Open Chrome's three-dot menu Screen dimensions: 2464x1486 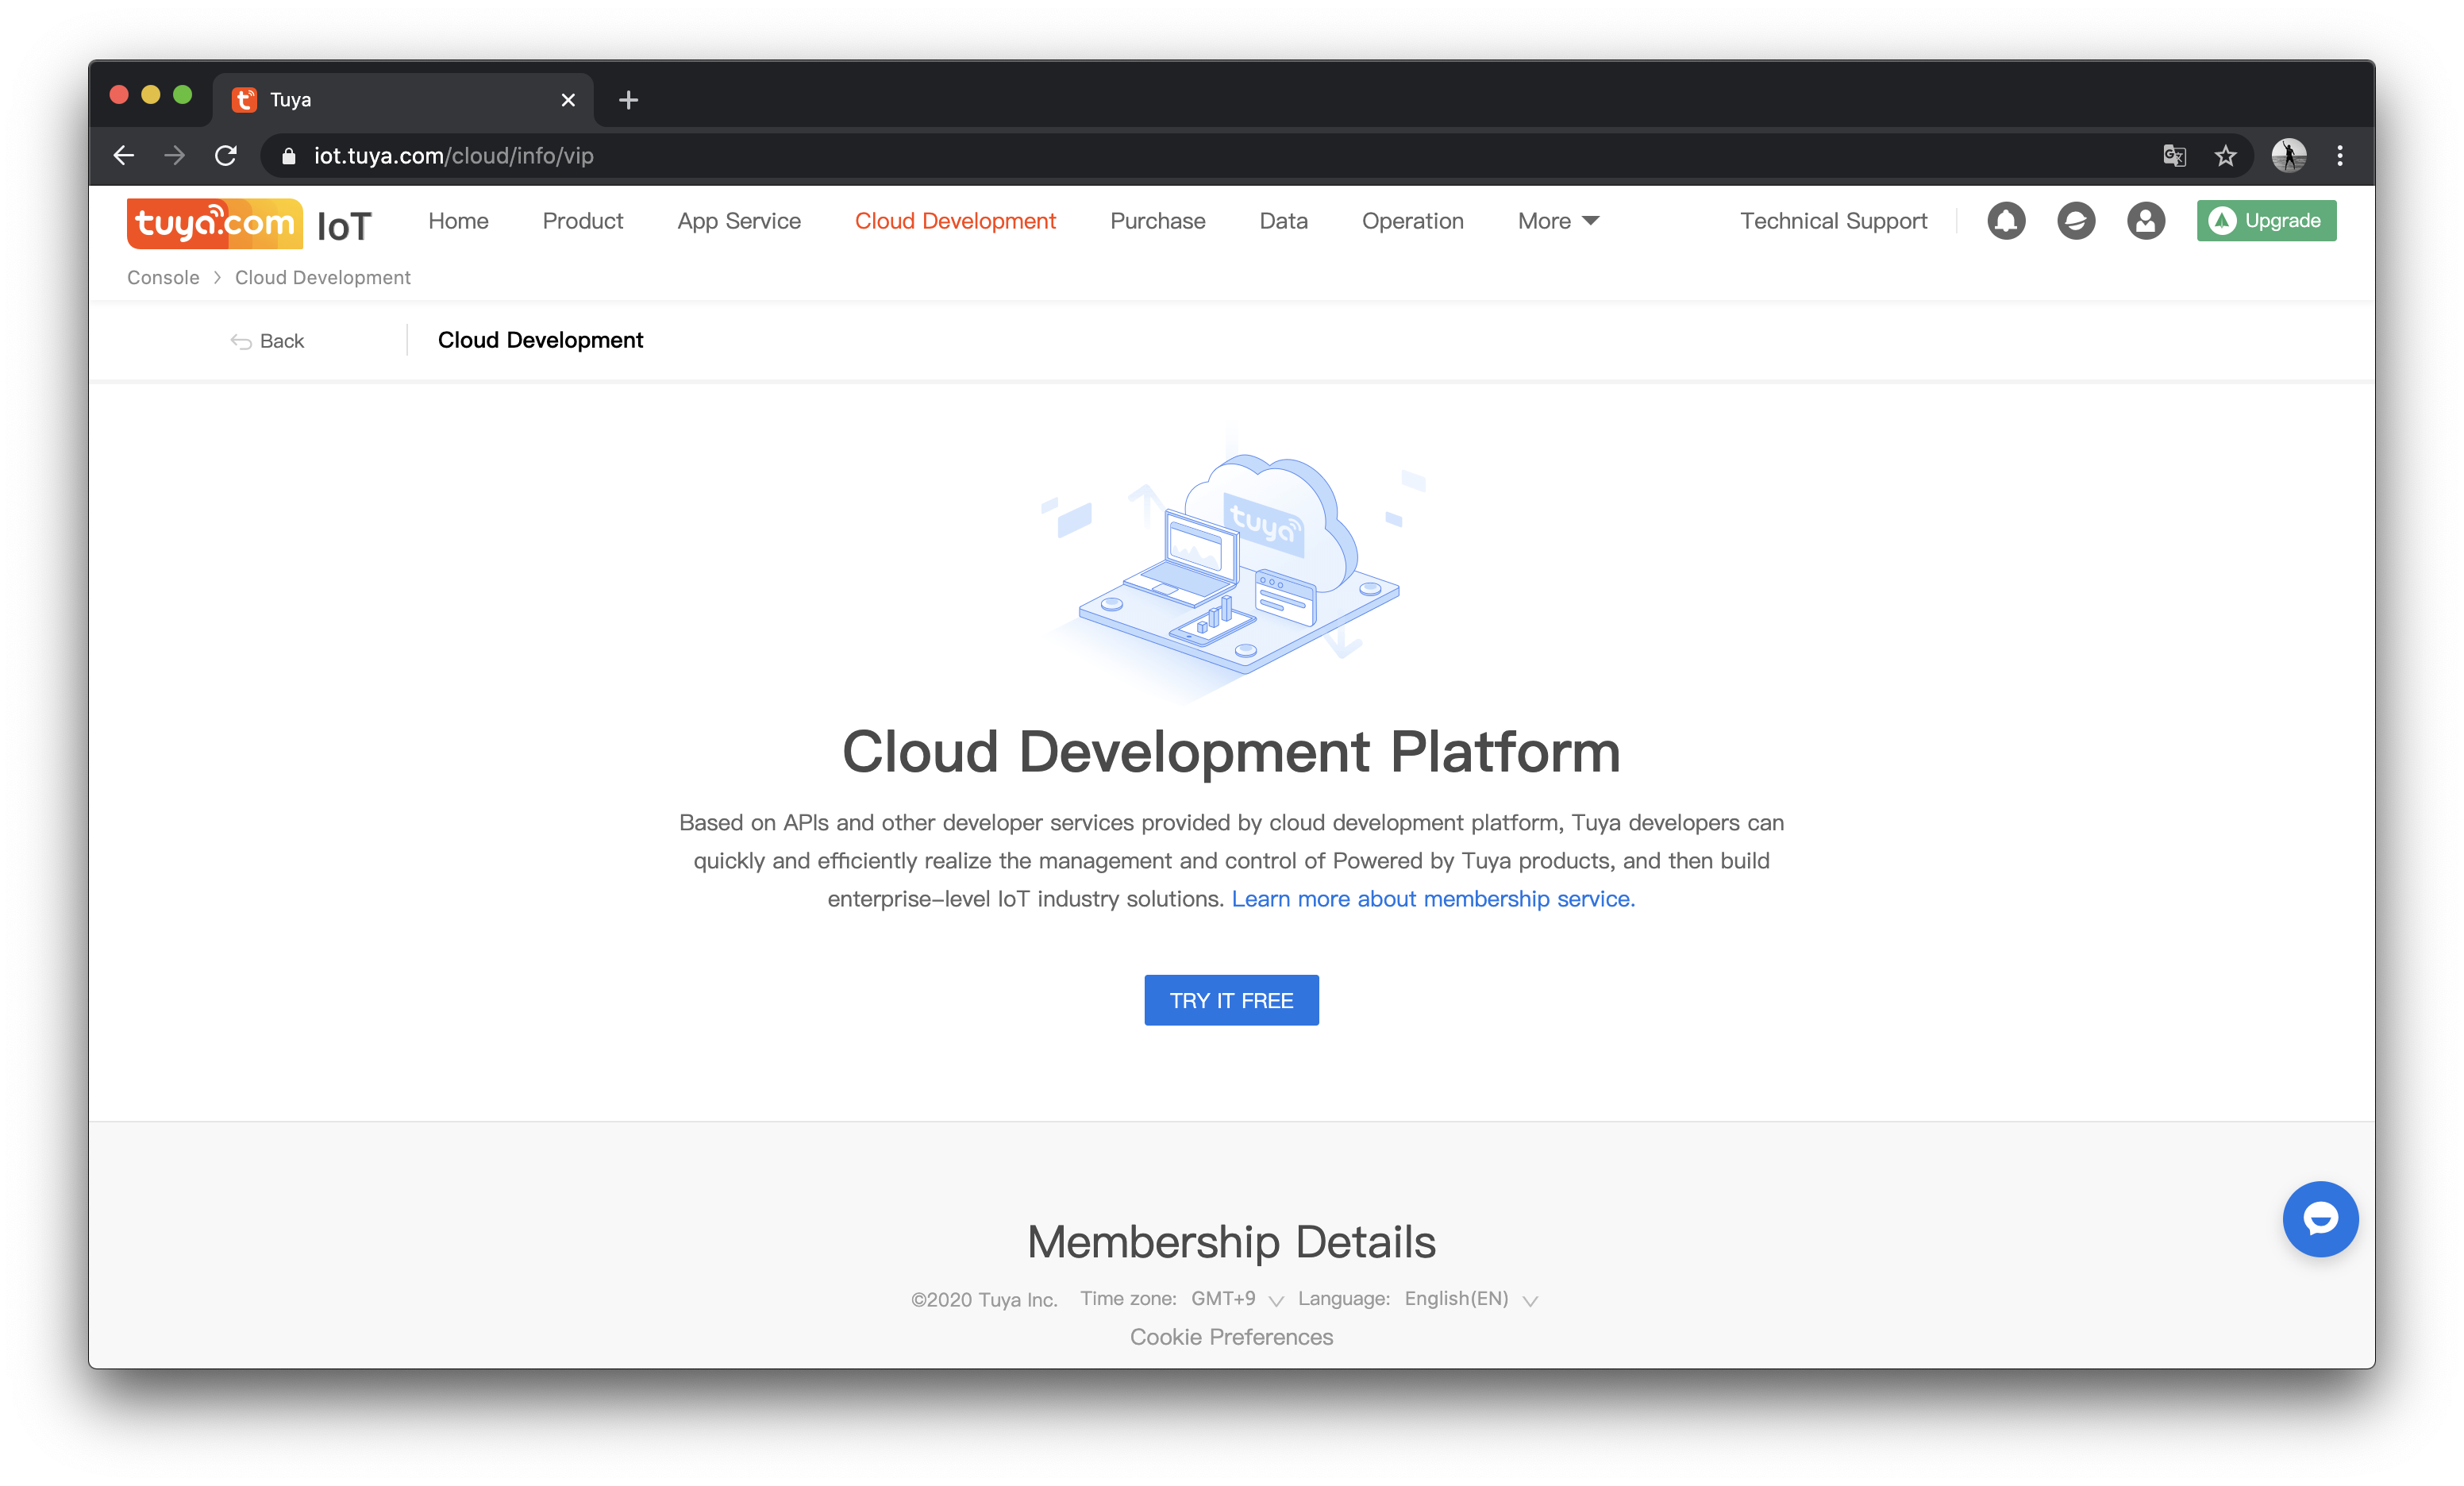click(x=2340, y=156)
